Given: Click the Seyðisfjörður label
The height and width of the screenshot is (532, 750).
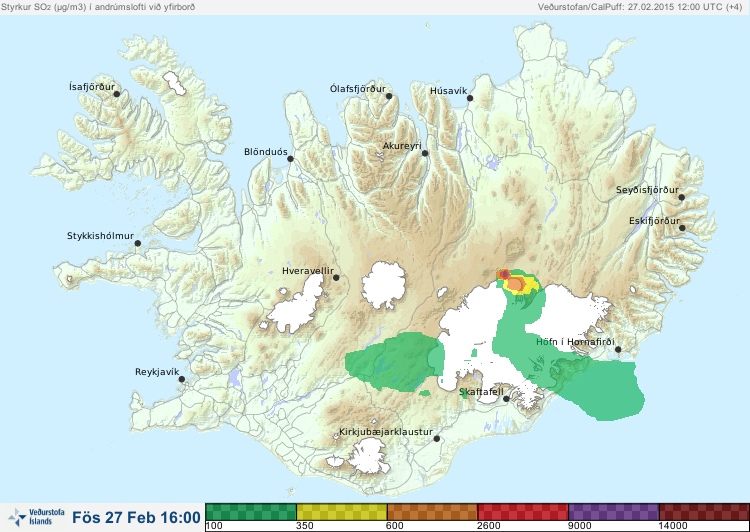Looking at the screenshot, I should [647, 190].
